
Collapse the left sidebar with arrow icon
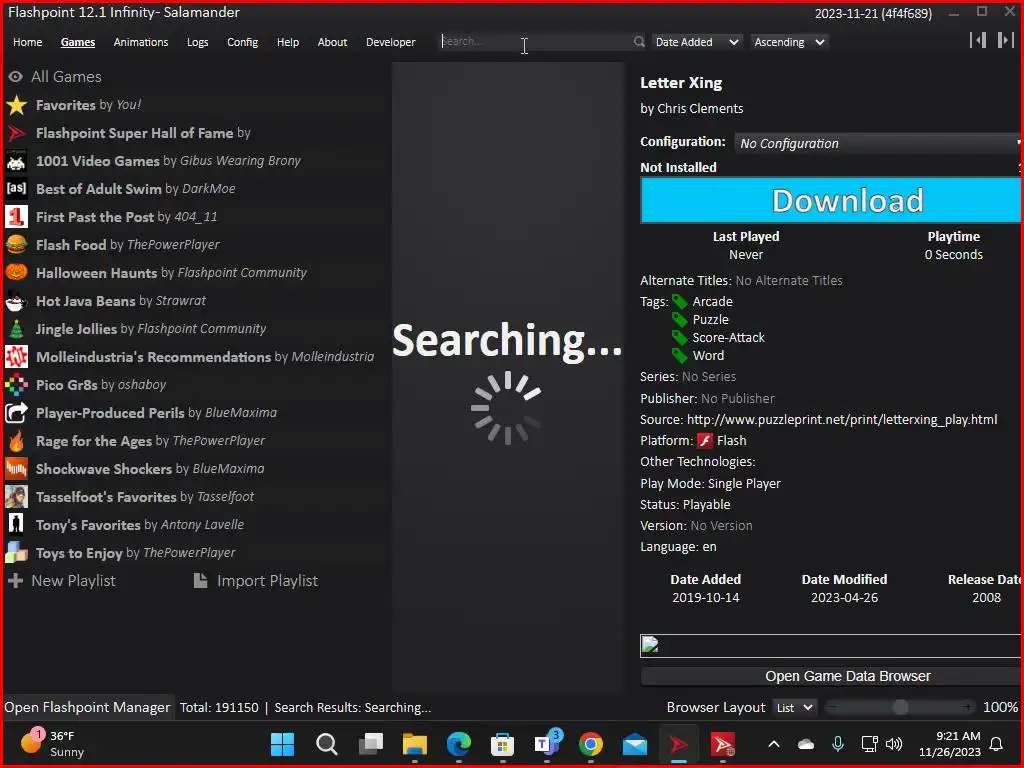coord(978,40)
